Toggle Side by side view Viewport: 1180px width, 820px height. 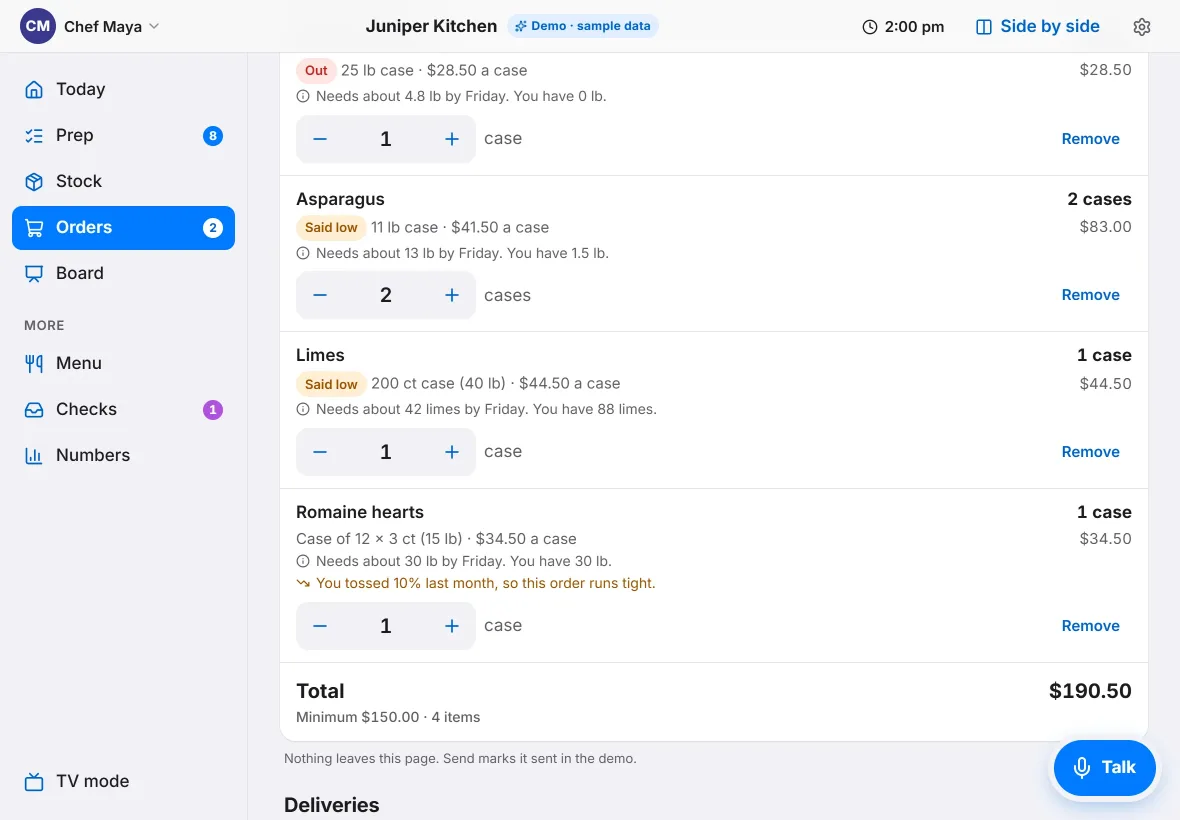[1038, 27]
